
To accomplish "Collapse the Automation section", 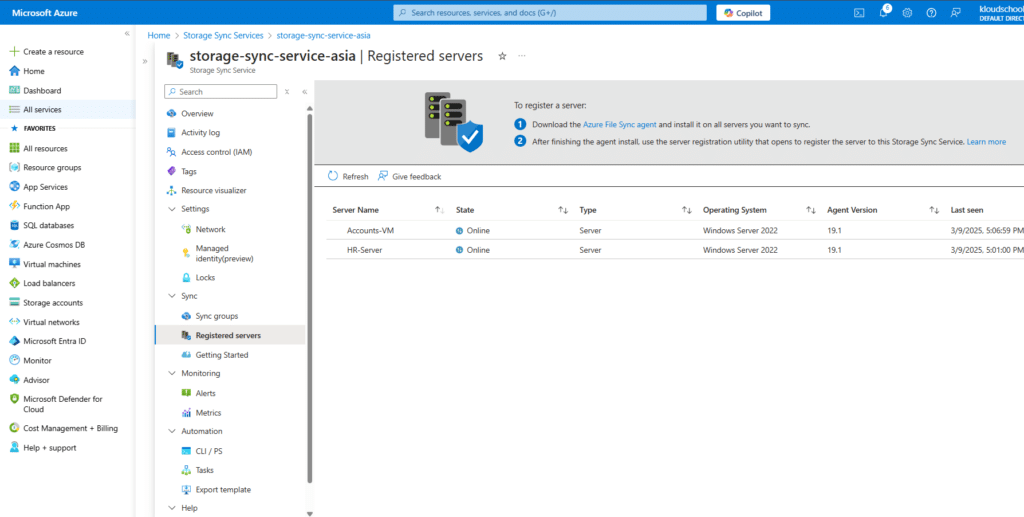I will pyautogui.click(x=170, y=431).
